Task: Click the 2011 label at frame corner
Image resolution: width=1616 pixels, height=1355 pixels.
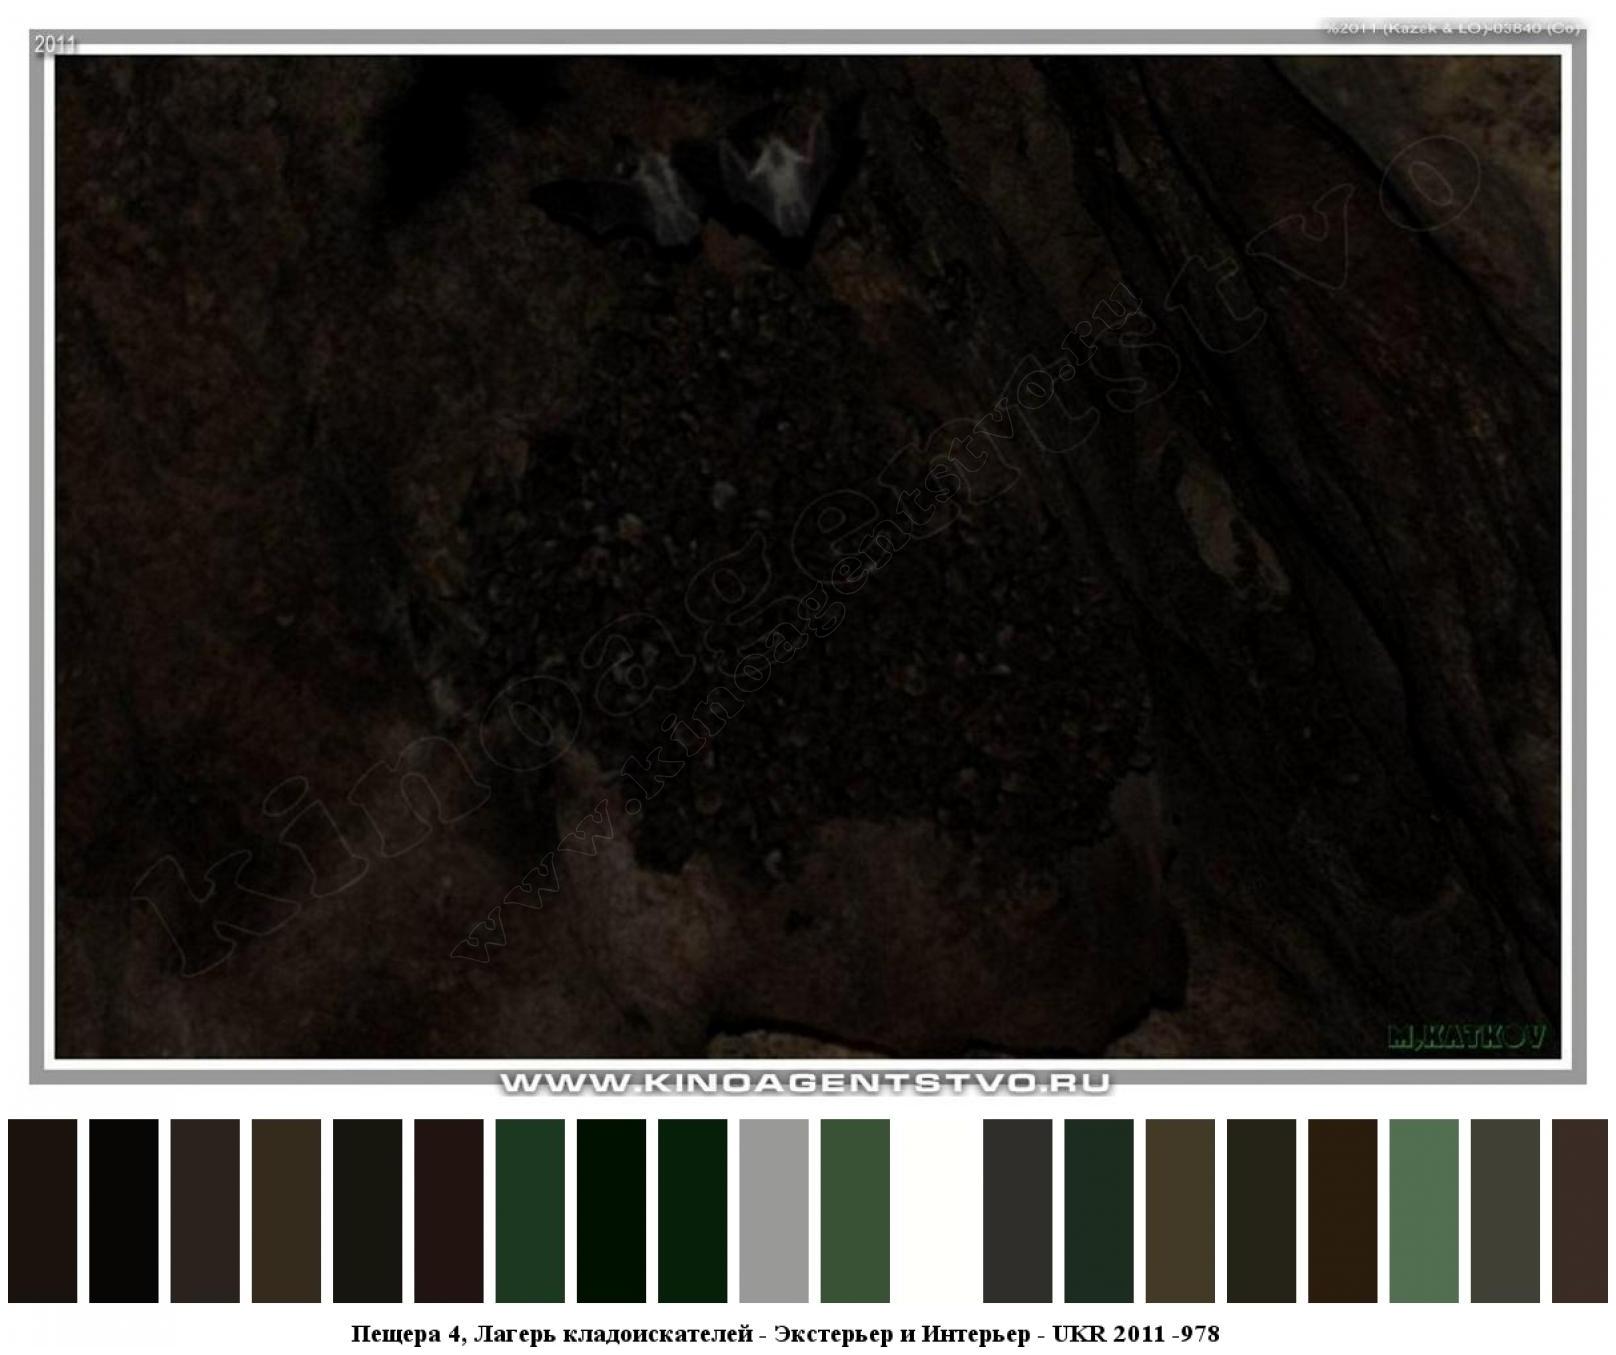Action: pos(55,44)
